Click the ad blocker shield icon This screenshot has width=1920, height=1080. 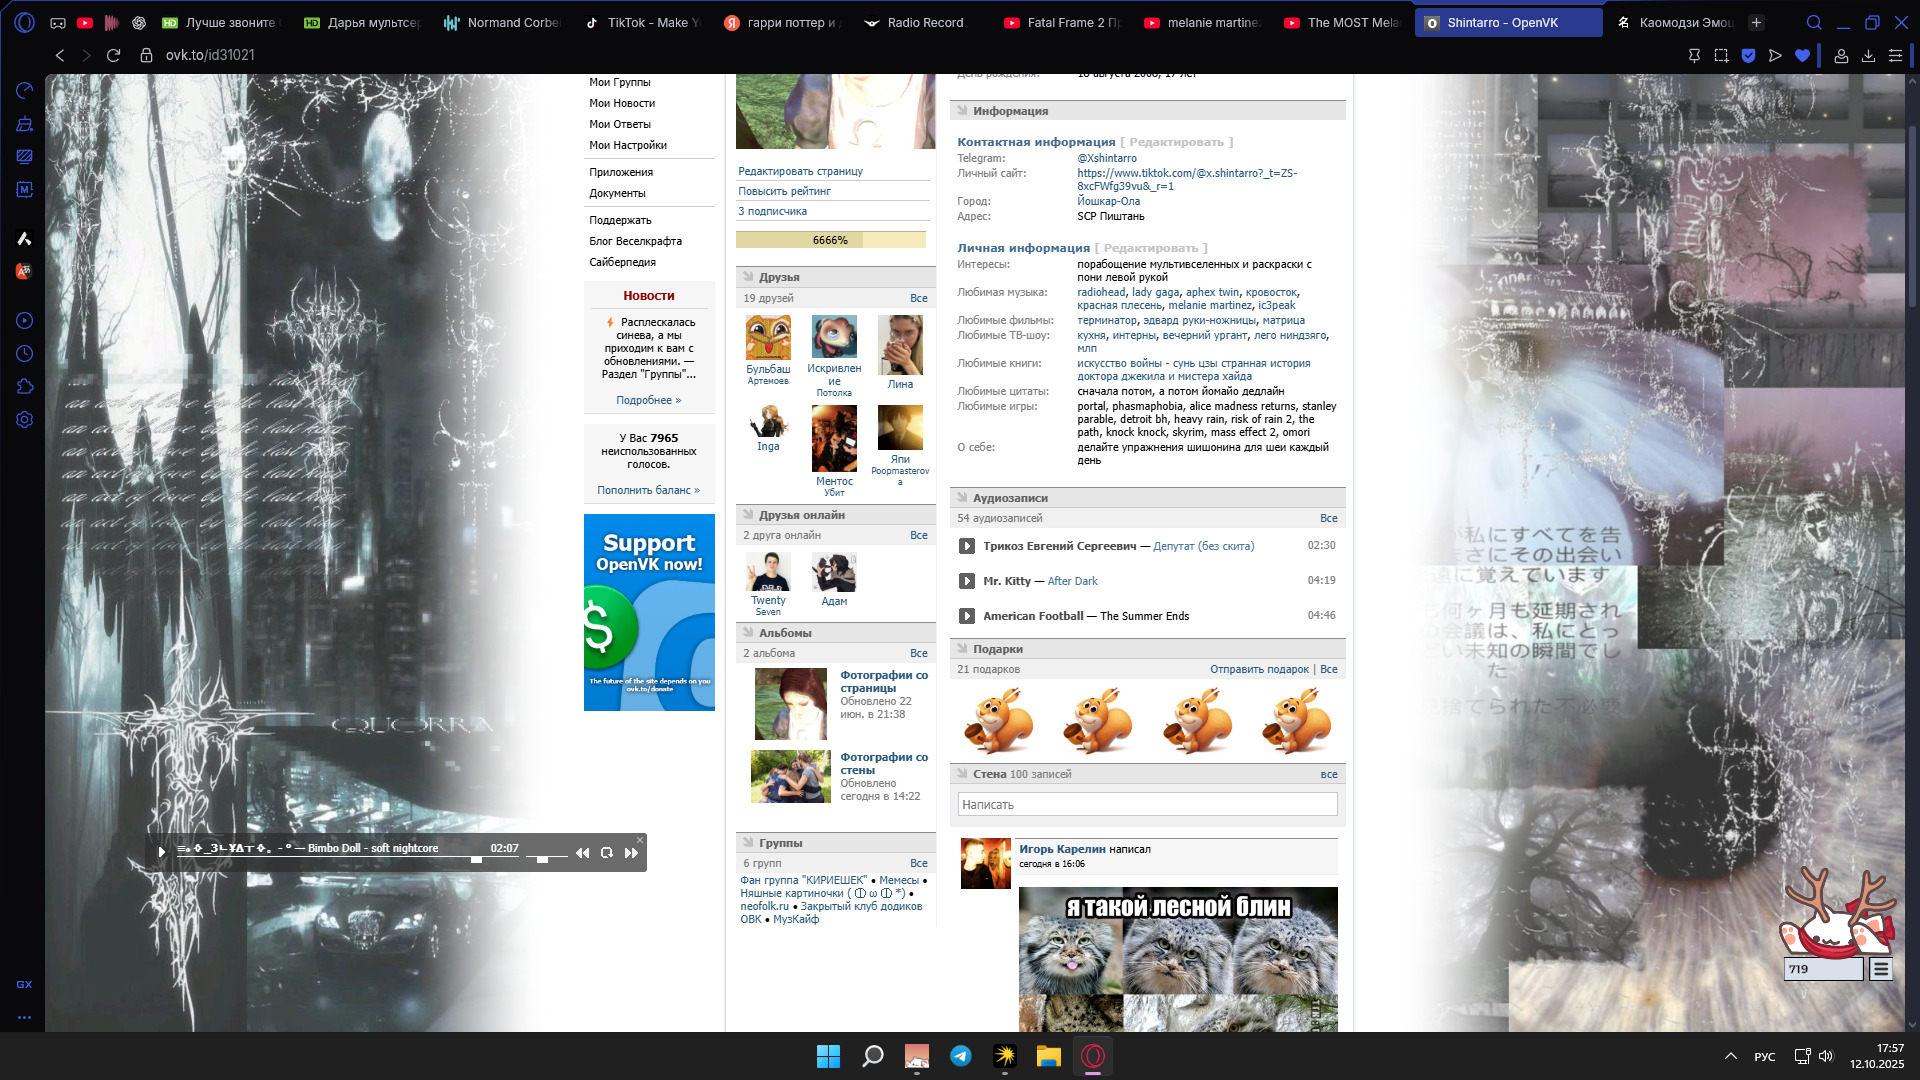1748,56
